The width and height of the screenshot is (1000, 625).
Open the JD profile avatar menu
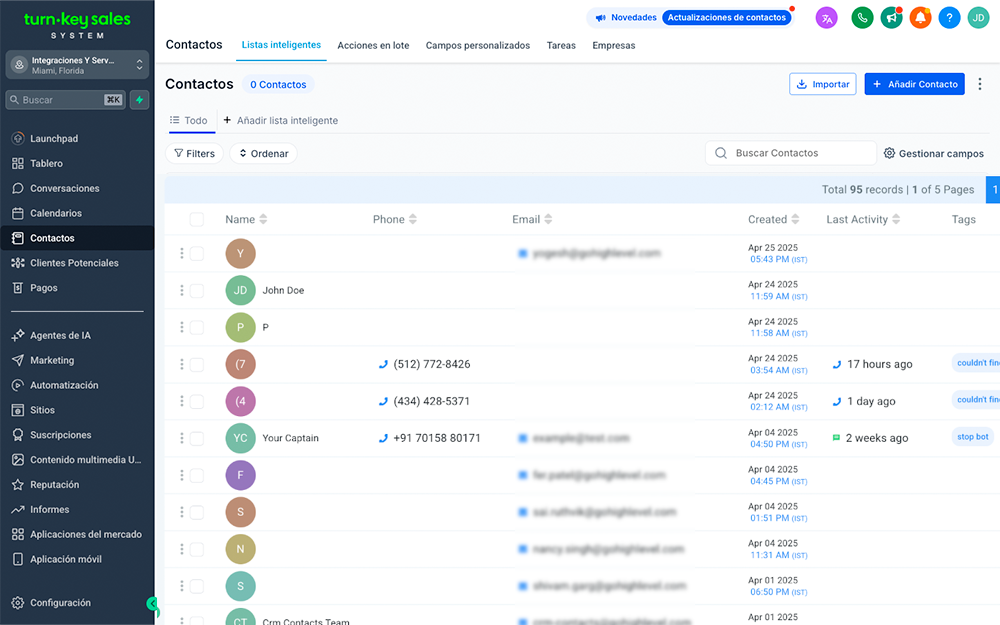coord(978,18)
